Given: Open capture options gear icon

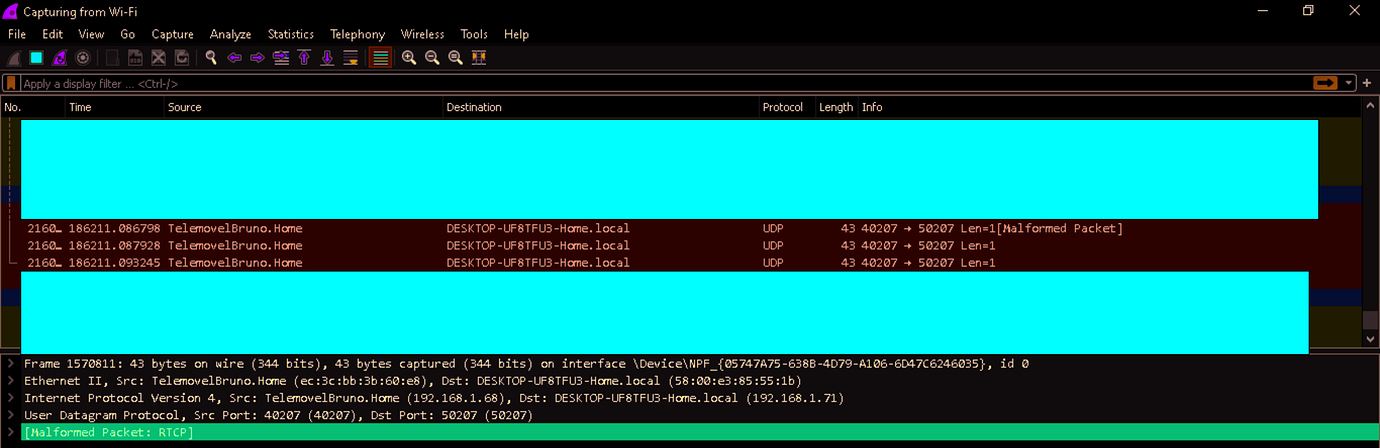Looking at the screenshot, I should [x=83, y=58].
